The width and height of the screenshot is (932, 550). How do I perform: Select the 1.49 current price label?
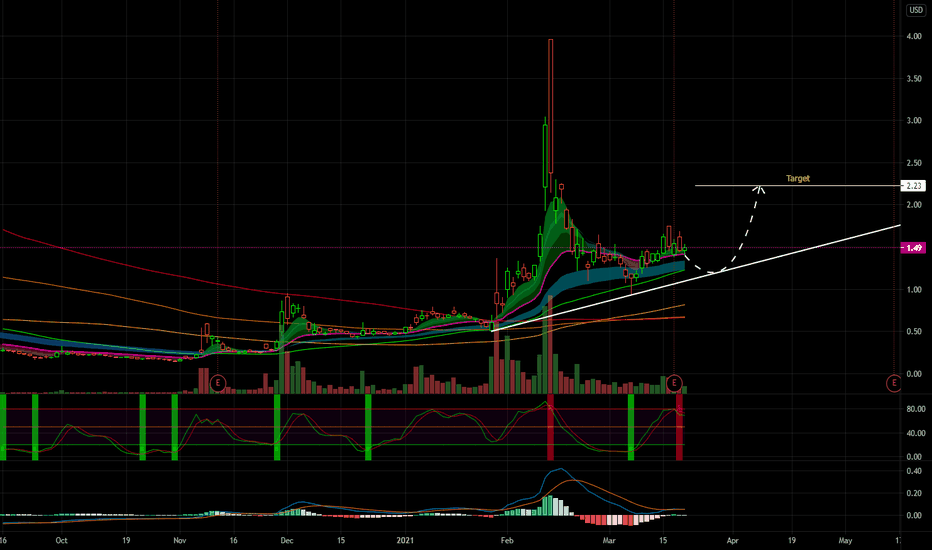coord(913,247)
